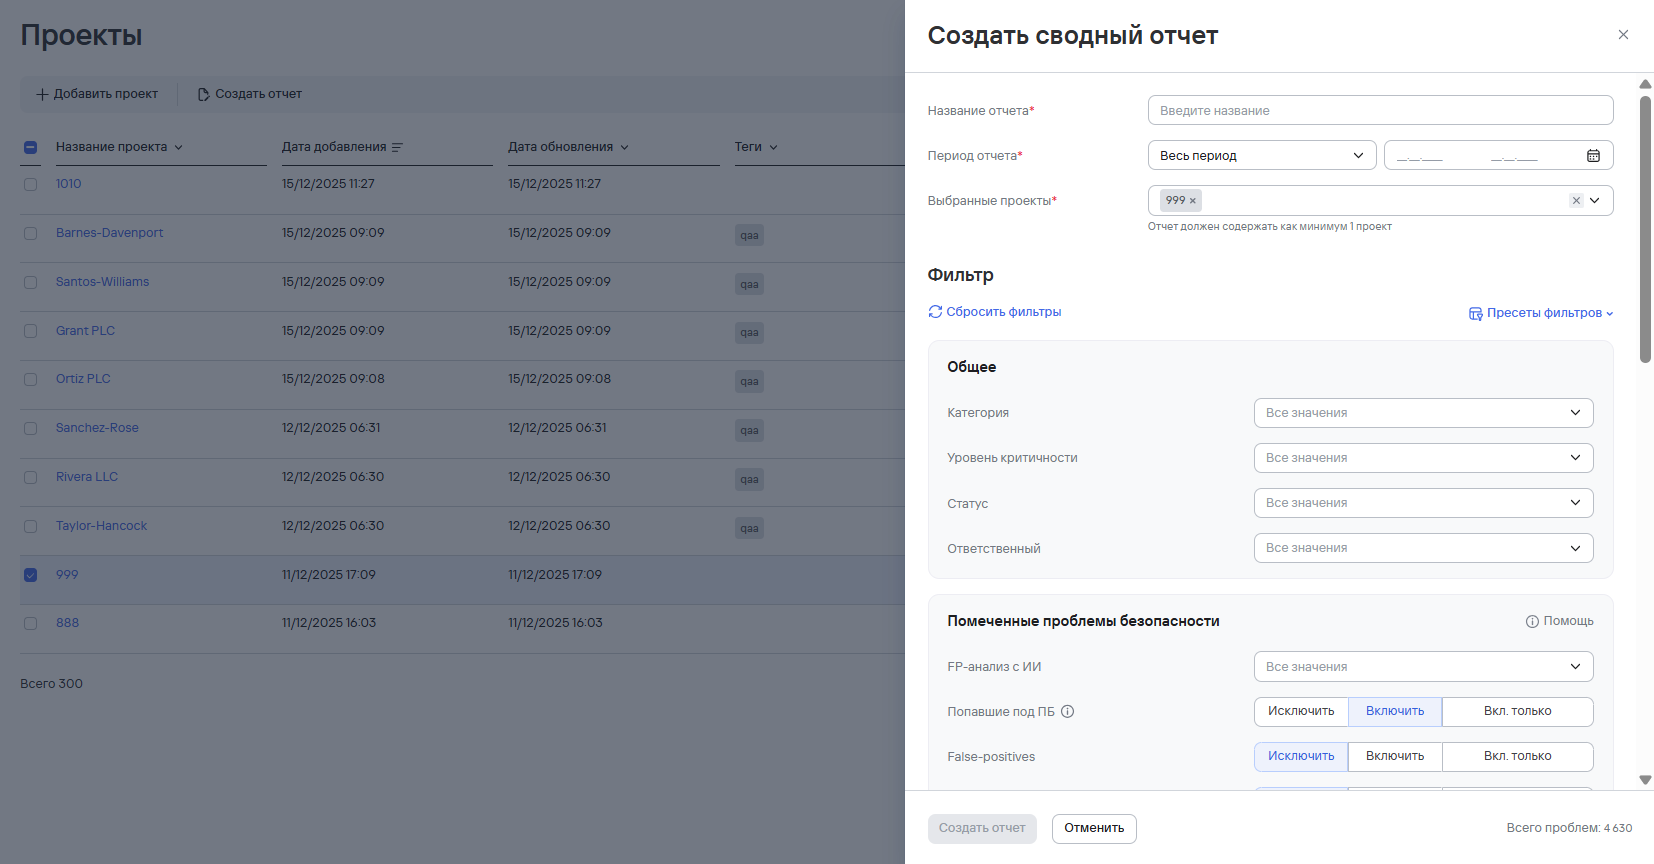The height and width of the screenshot is (864, 1654).
Task: Expand the Категория dropdown
Action: click(x=1422, y=413)
